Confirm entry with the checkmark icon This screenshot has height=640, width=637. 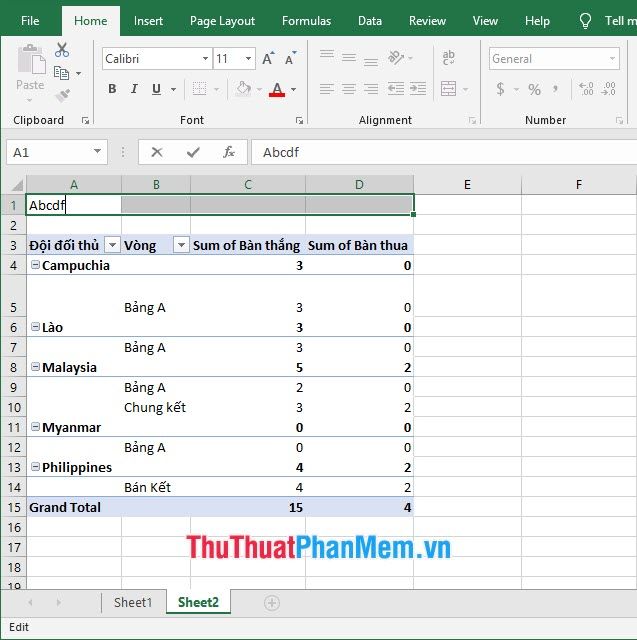(x=193, y=152)
